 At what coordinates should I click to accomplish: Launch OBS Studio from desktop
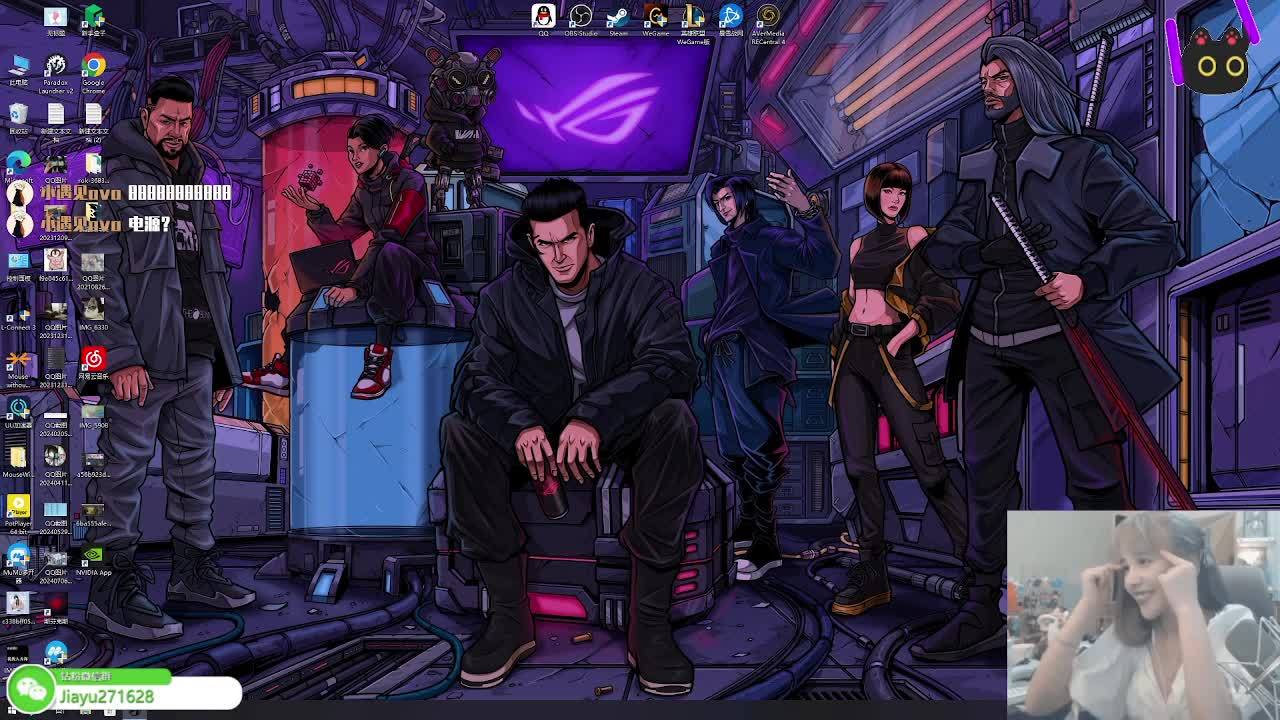pyautogui.click(x=580, y=17)
